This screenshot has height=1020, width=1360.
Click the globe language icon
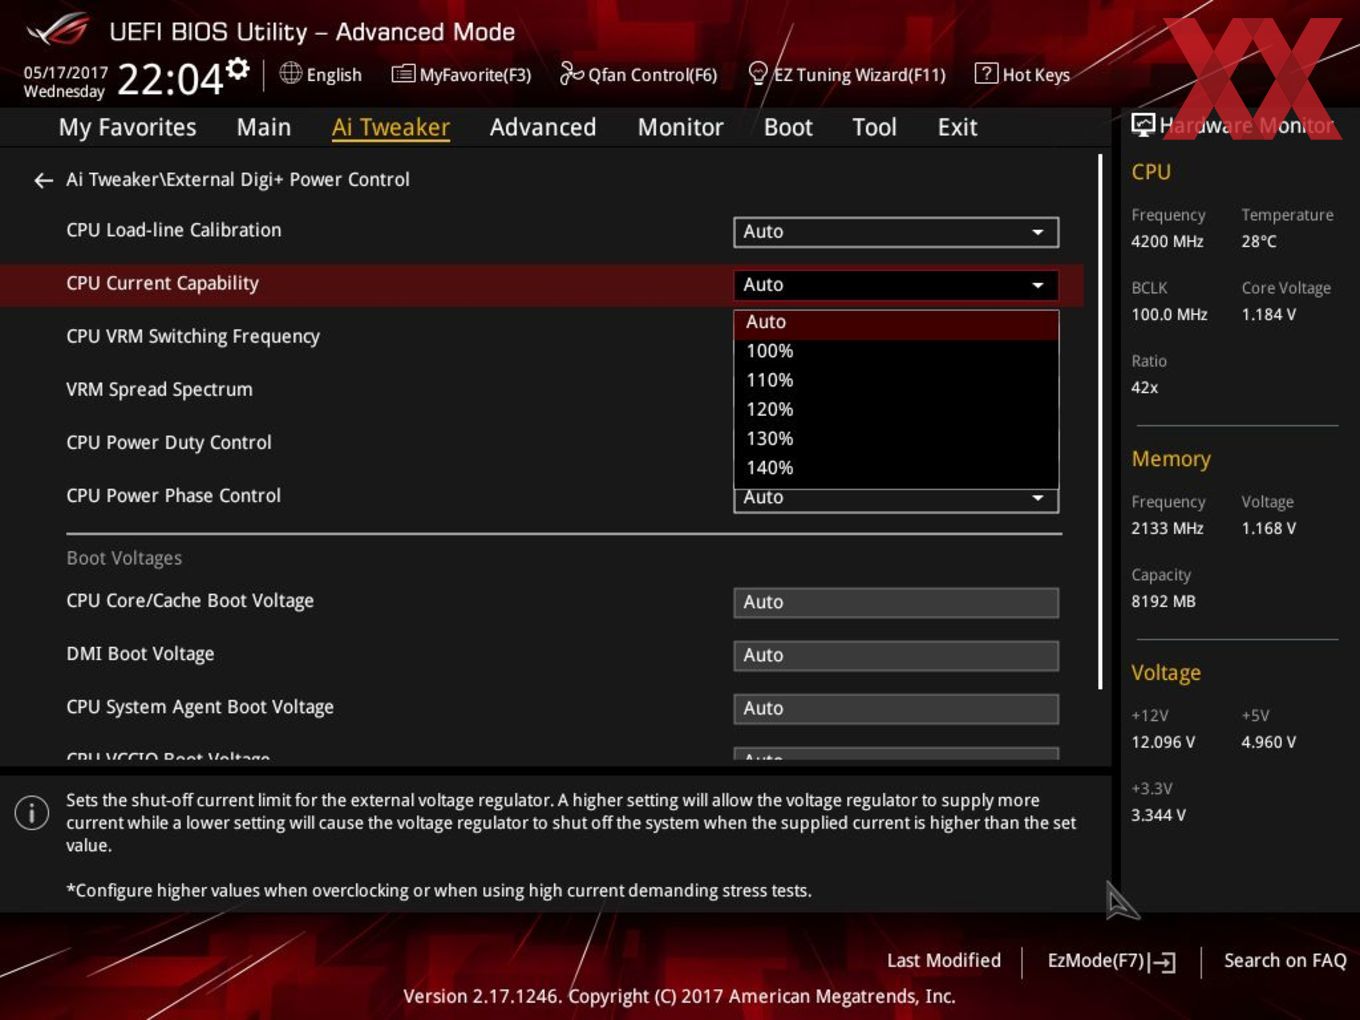tap(290, 73)
